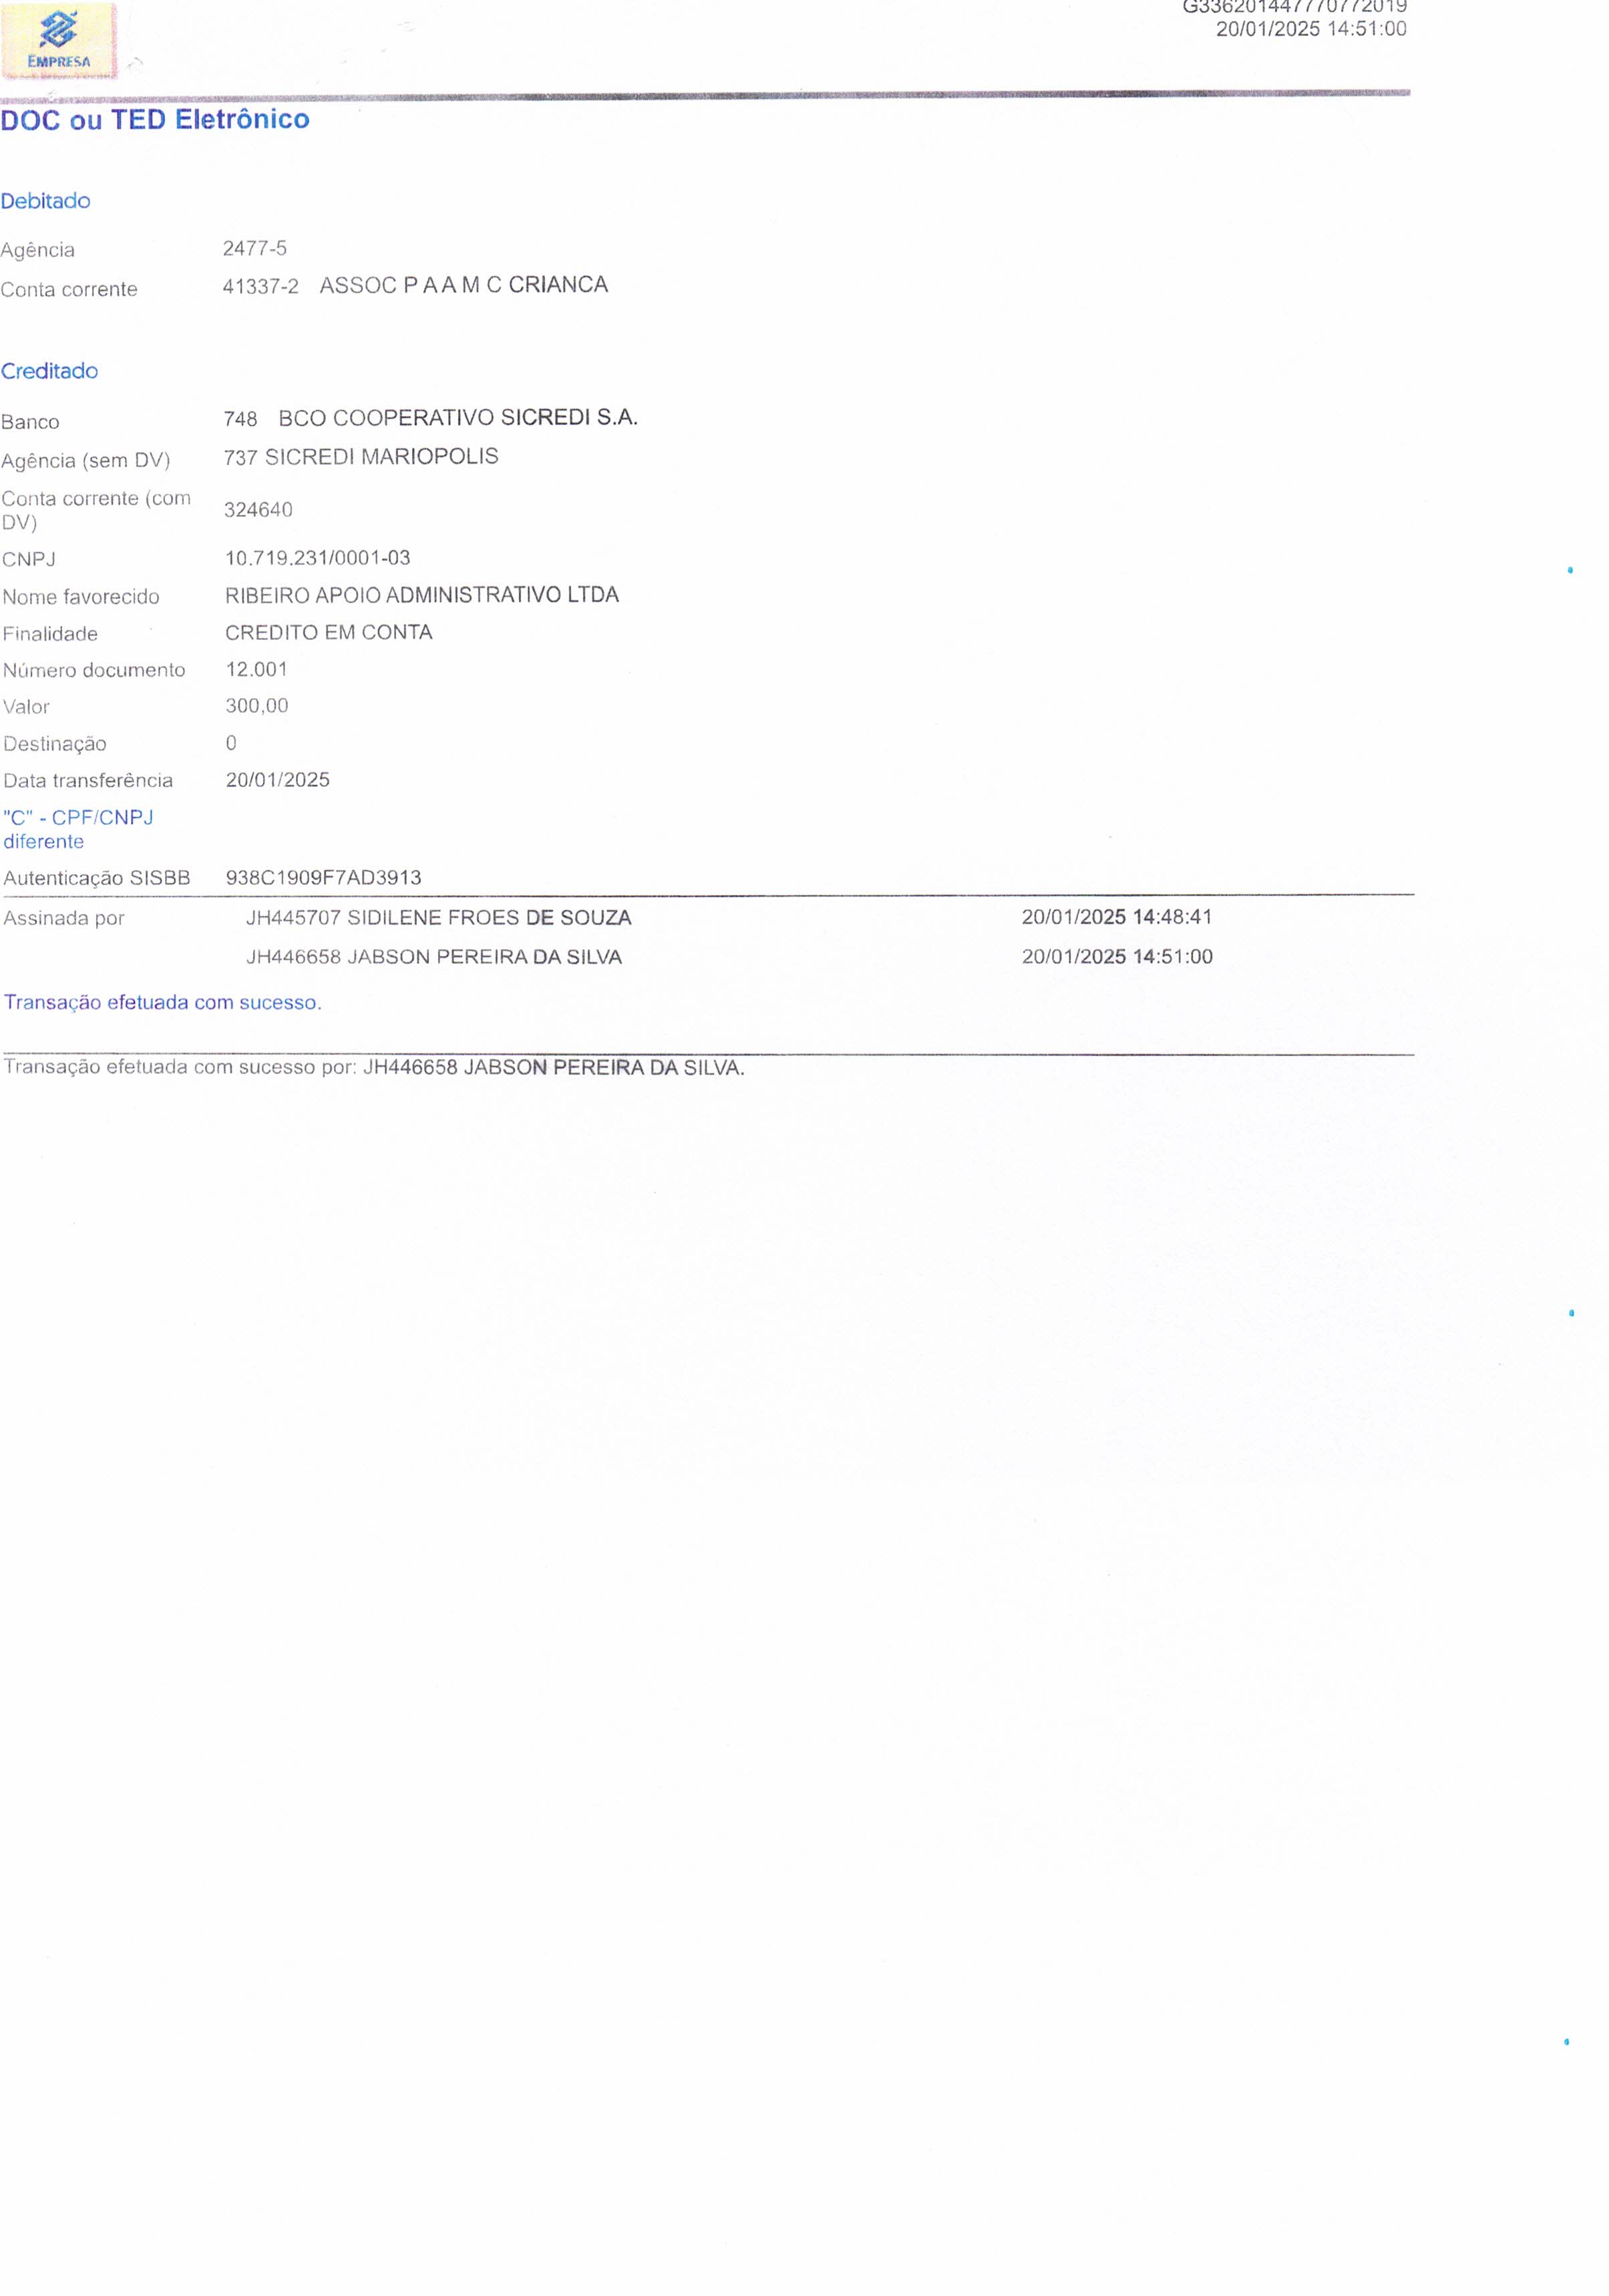Click document number 12.001
Viewport: 1609px width, 2296px height.
256,669
